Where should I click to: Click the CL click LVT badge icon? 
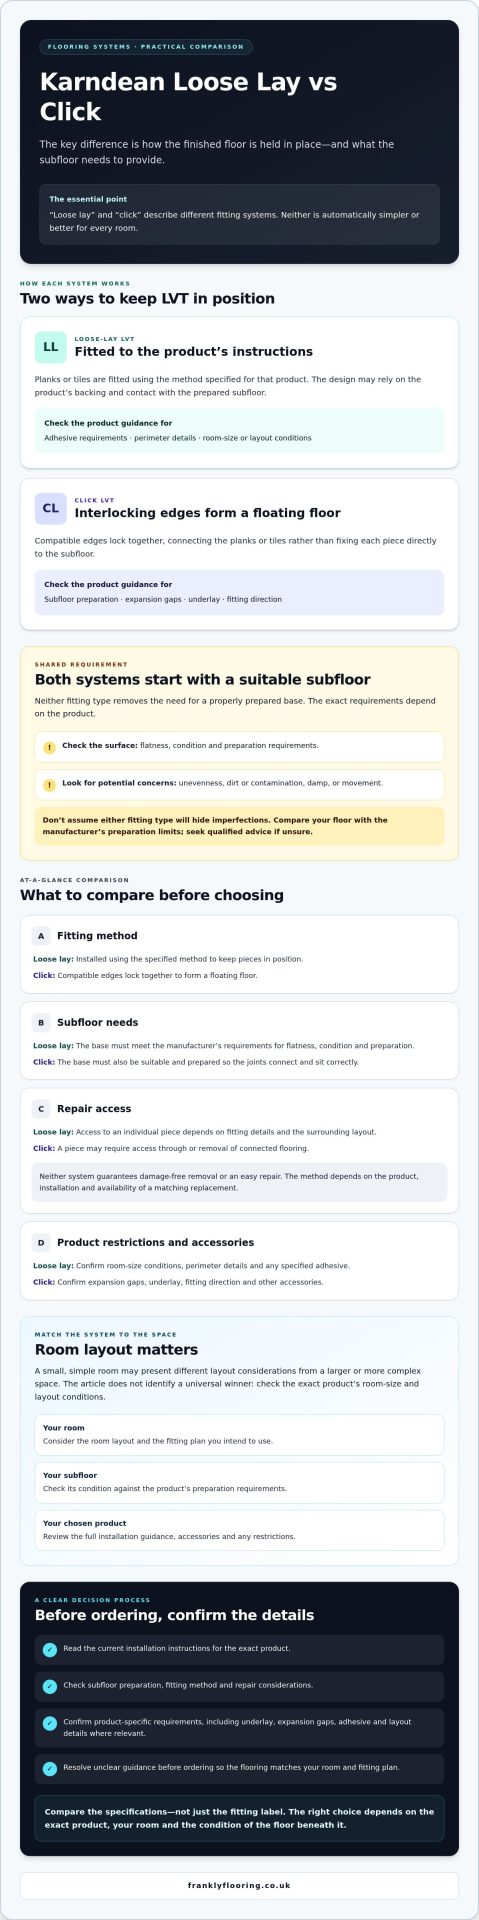coord(50,508)
